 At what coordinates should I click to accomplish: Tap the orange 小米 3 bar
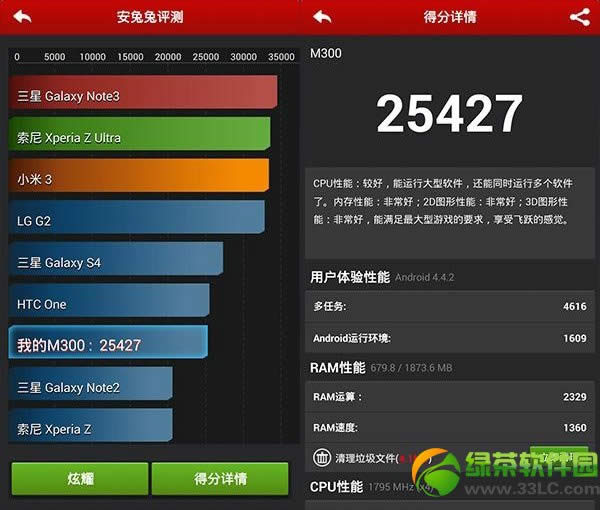tap(139, 176)
